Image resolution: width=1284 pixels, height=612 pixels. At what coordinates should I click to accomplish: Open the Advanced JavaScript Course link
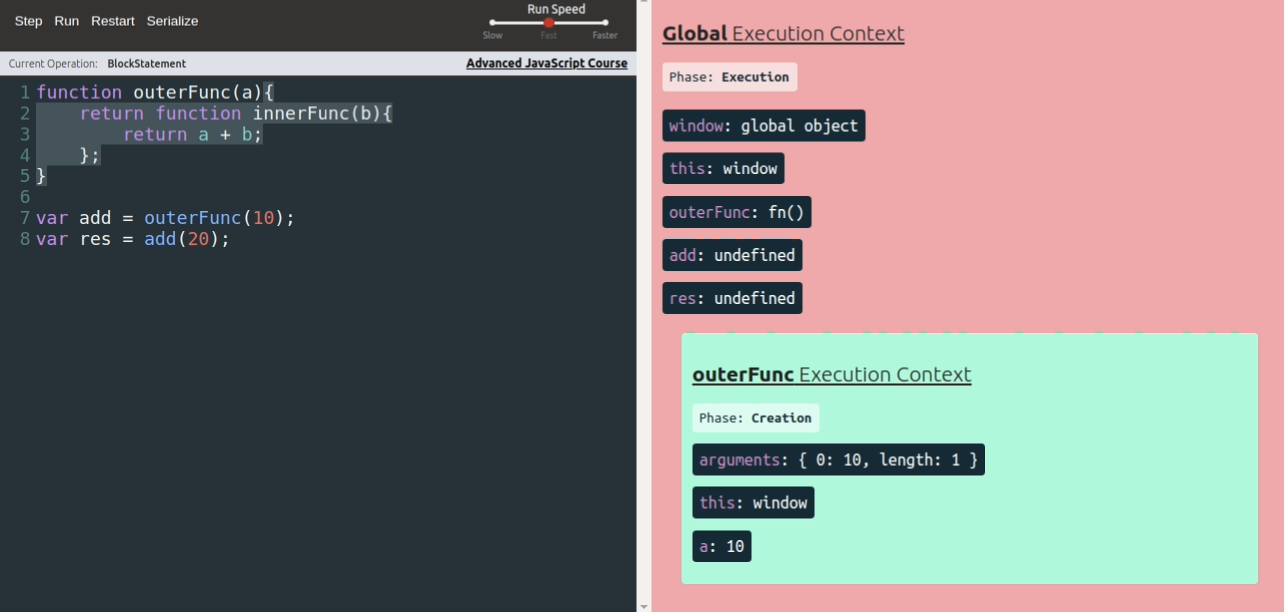pos(546,63)
